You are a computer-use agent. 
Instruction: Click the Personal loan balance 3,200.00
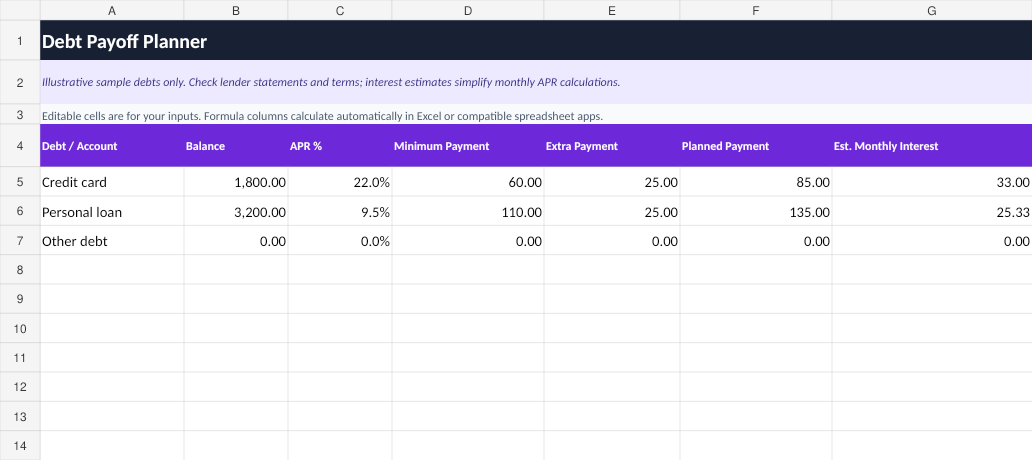(236, 211)
